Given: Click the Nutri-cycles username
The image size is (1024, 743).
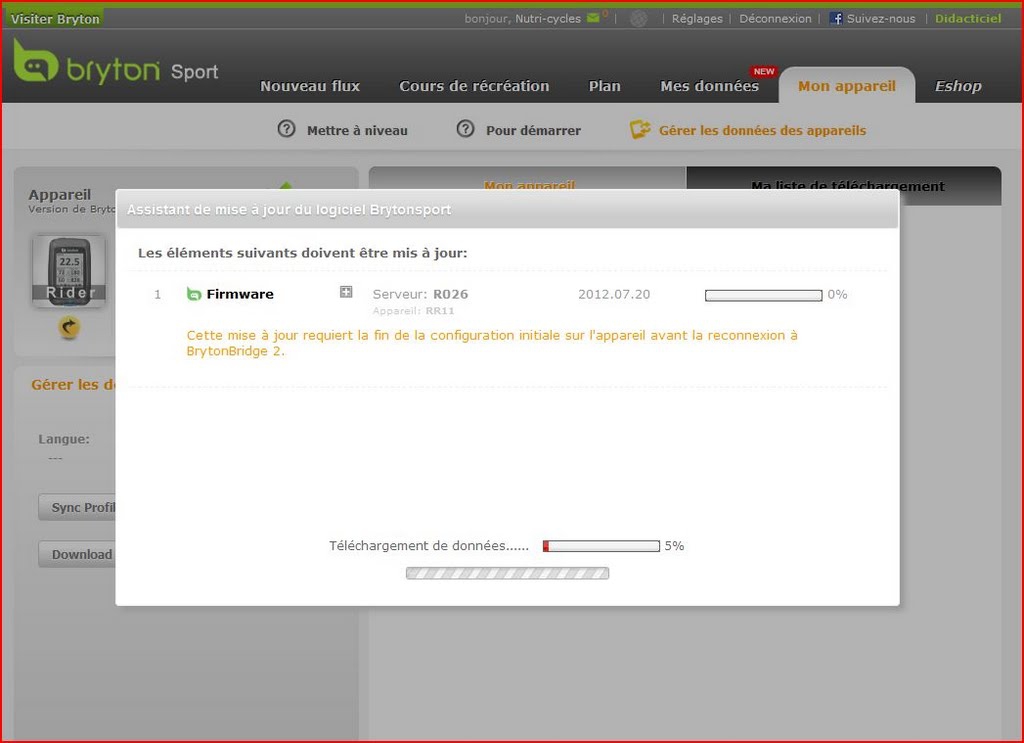Looking at the screenshot, I should [x=548, y=18].
